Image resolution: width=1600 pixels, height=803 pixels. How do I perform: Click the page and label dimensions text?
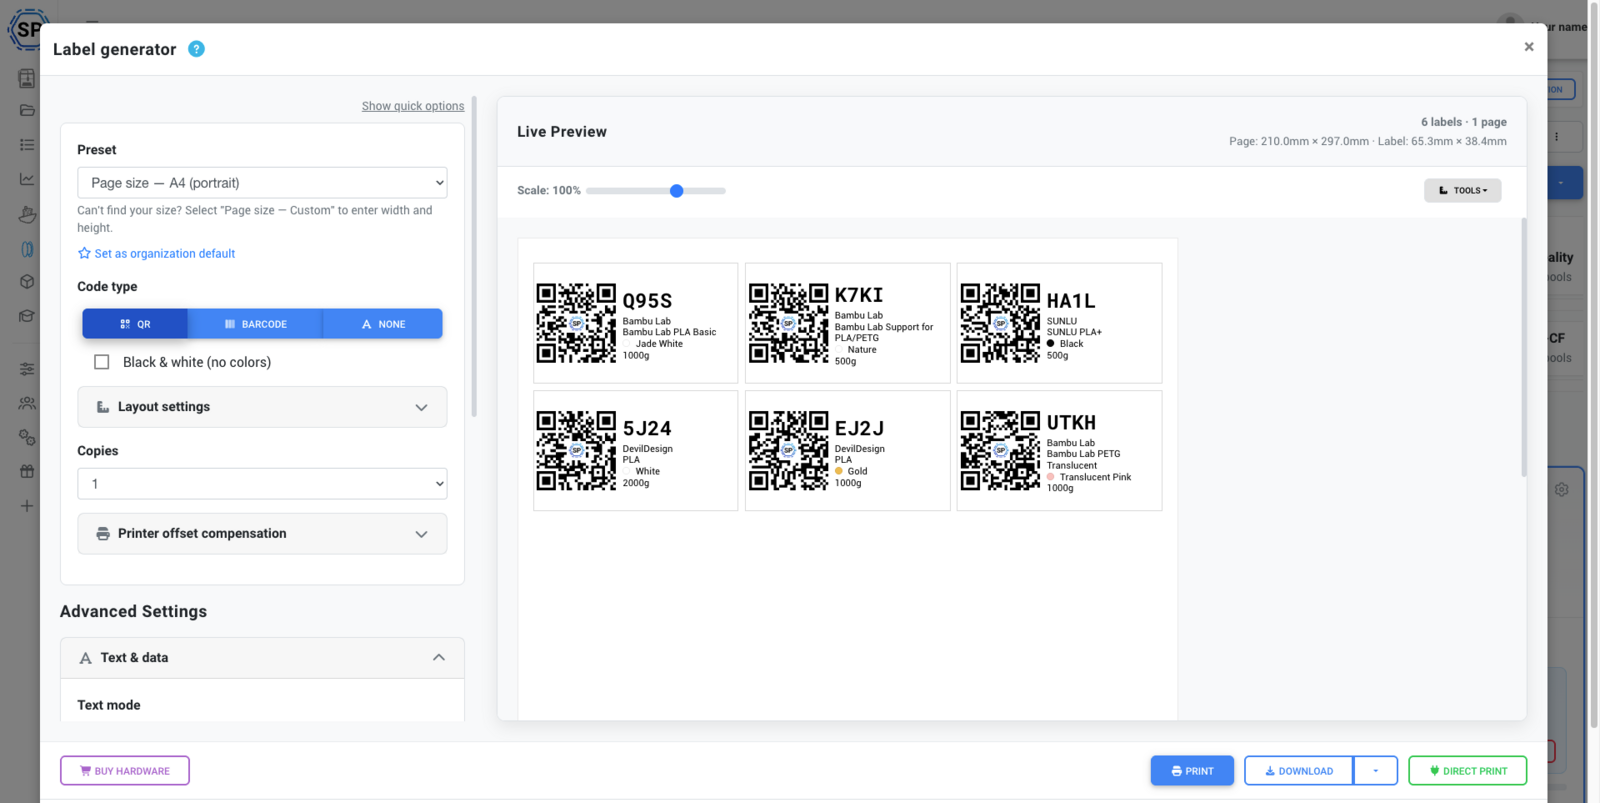[1368, 142]
